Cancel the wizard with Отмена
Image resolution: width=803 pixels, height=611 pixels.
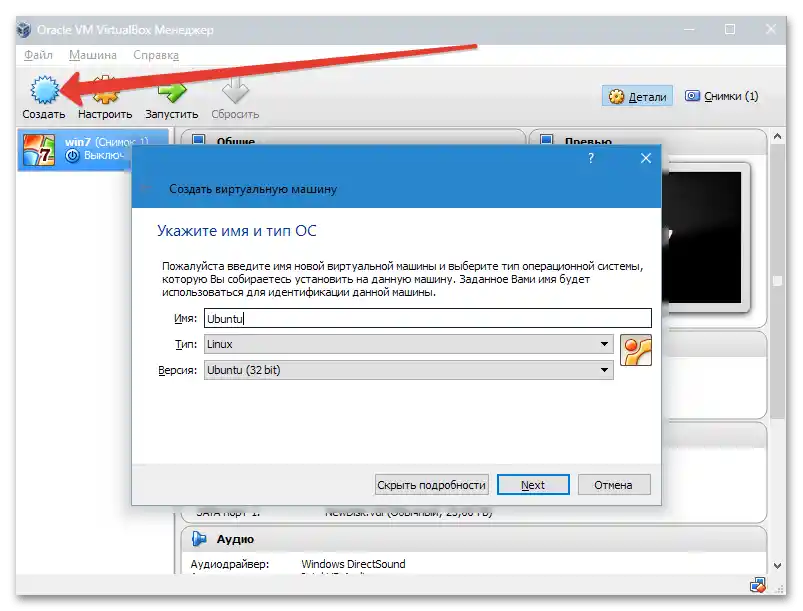[x=614, y=484]
